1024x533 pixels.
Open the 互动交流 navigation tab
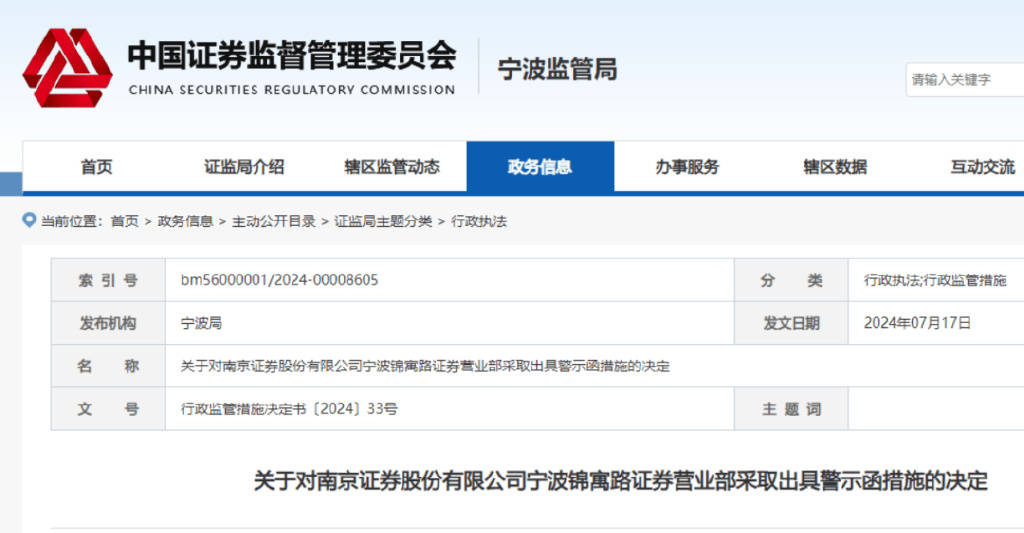(x=982, y=167)
